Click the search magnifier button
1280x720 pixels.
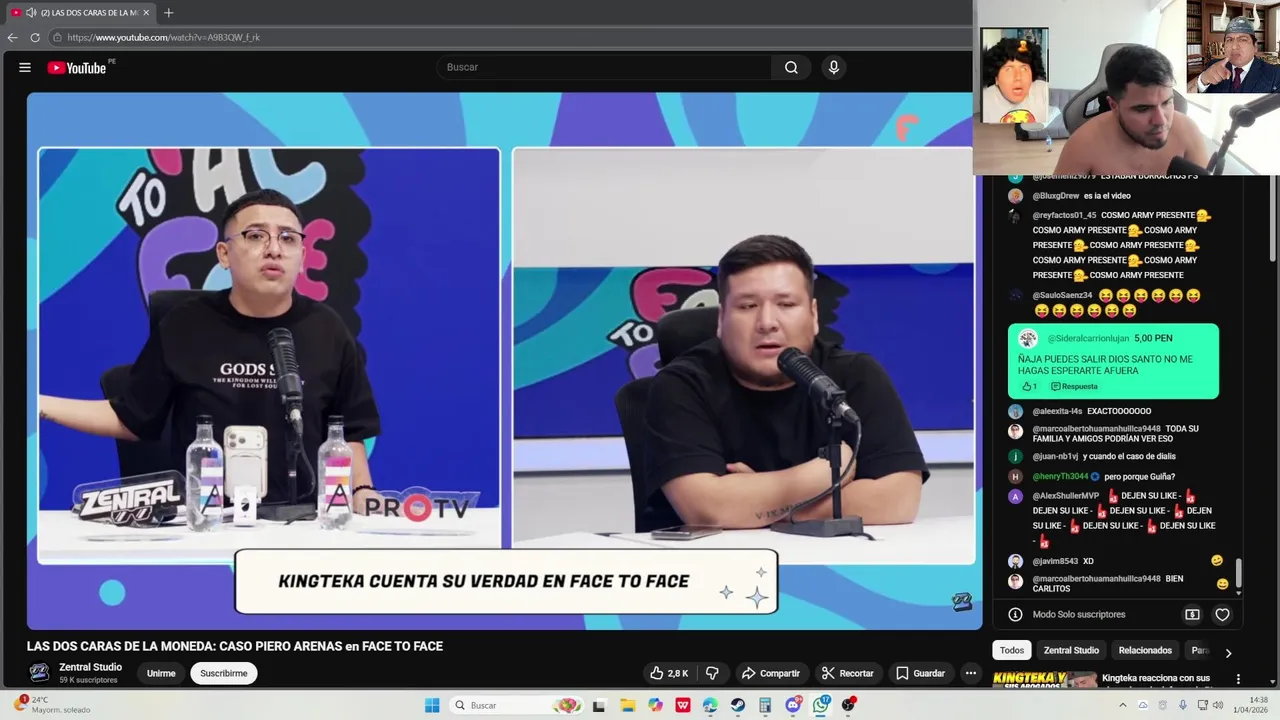click(x=791, y=67)
